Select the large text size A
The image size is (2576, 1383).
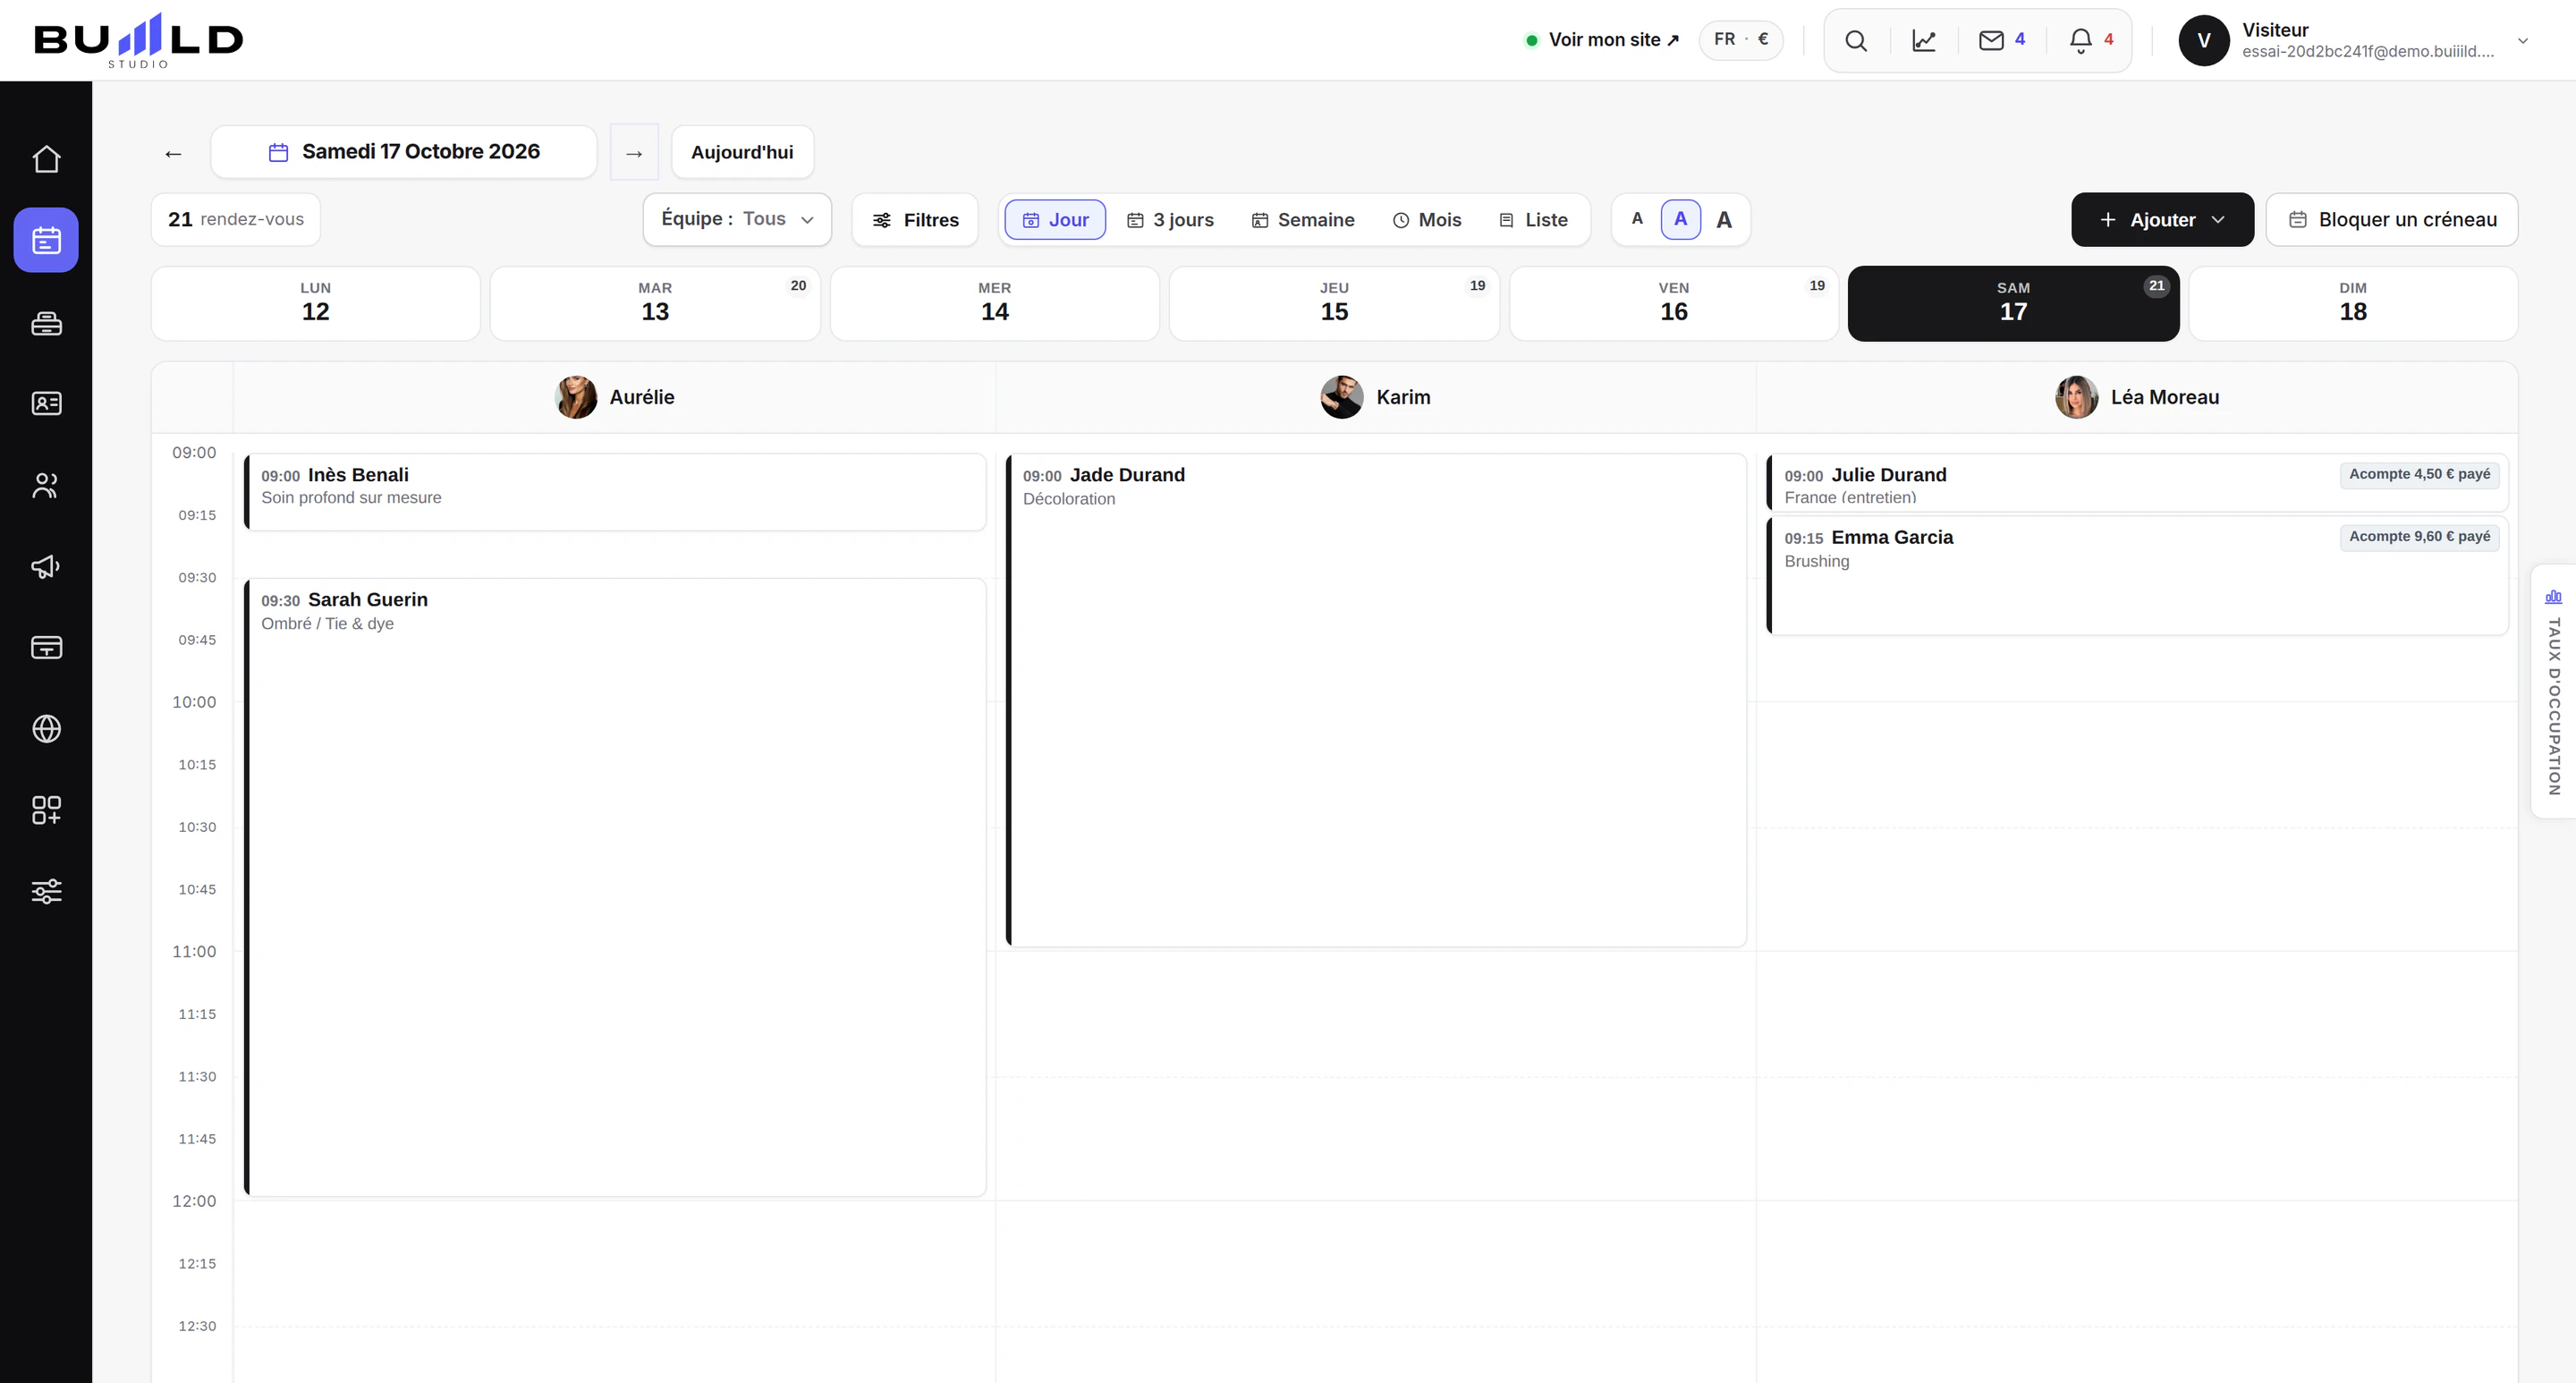(x=1724, y=219)
